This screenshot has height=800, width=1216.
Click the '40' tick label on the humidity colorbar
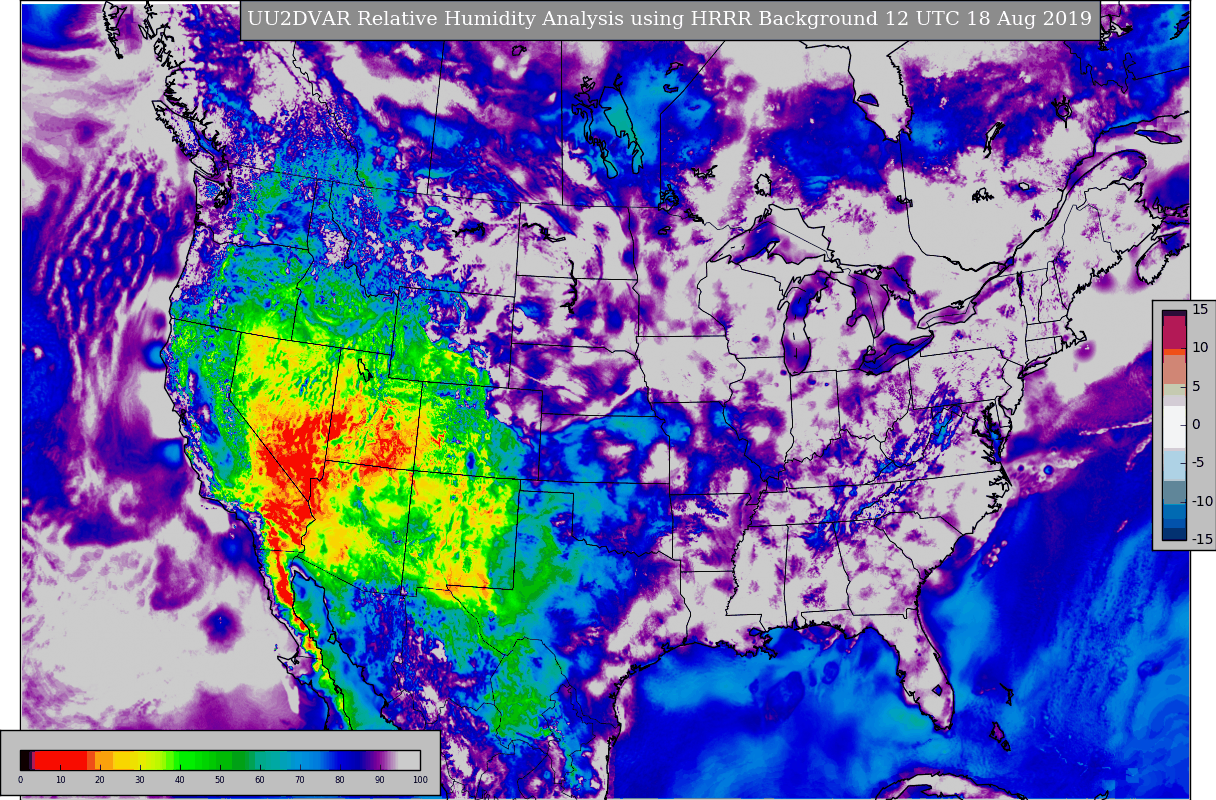180,779
